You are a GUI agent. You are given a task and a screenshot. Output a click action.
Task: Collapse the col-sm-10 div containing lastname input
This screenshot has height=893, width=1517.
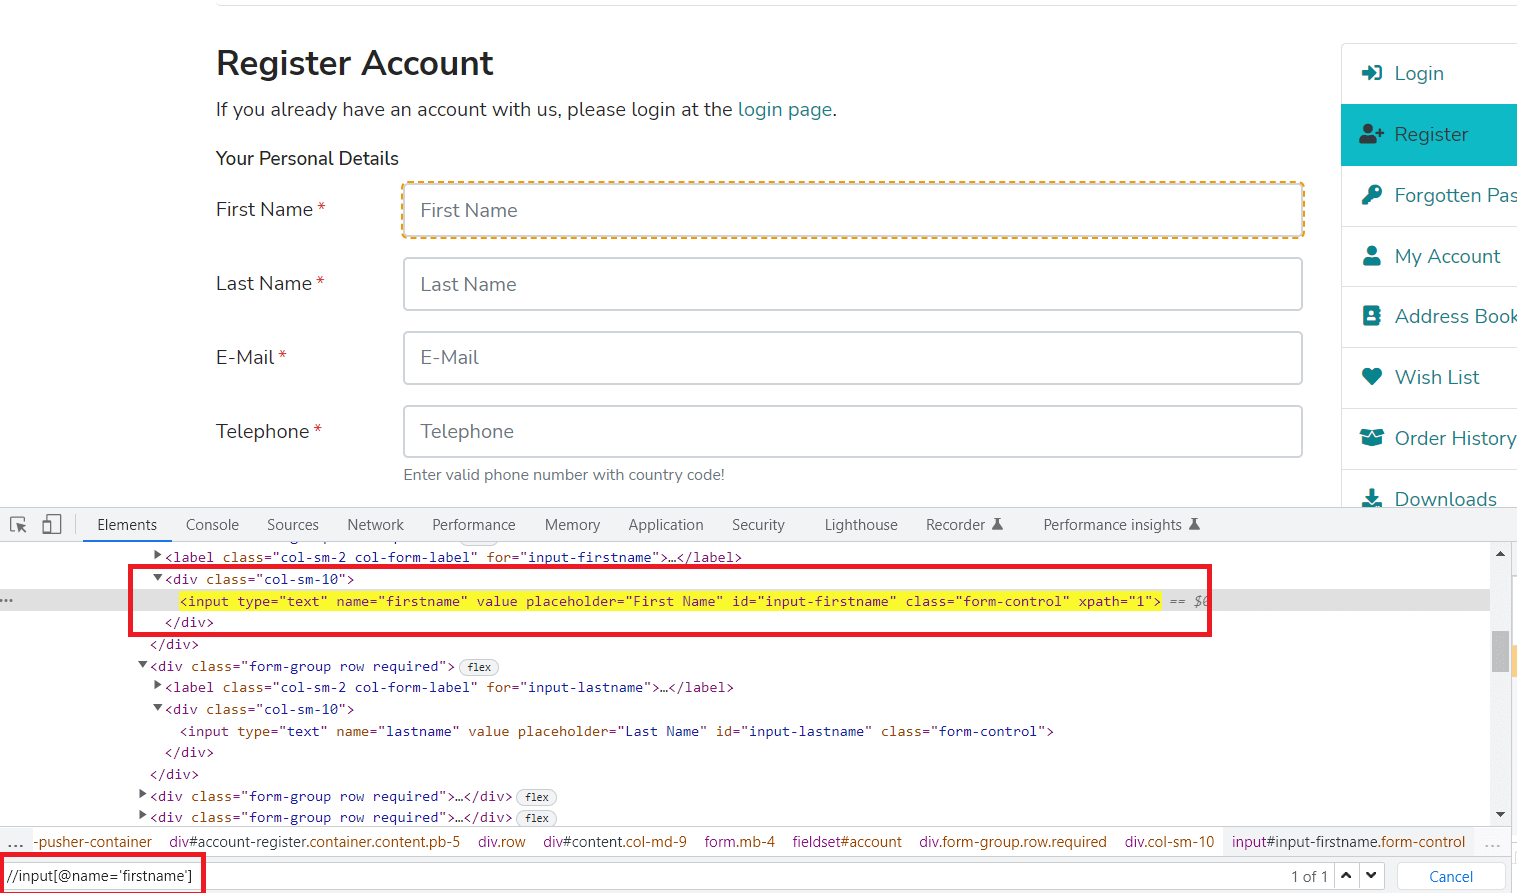158,708
